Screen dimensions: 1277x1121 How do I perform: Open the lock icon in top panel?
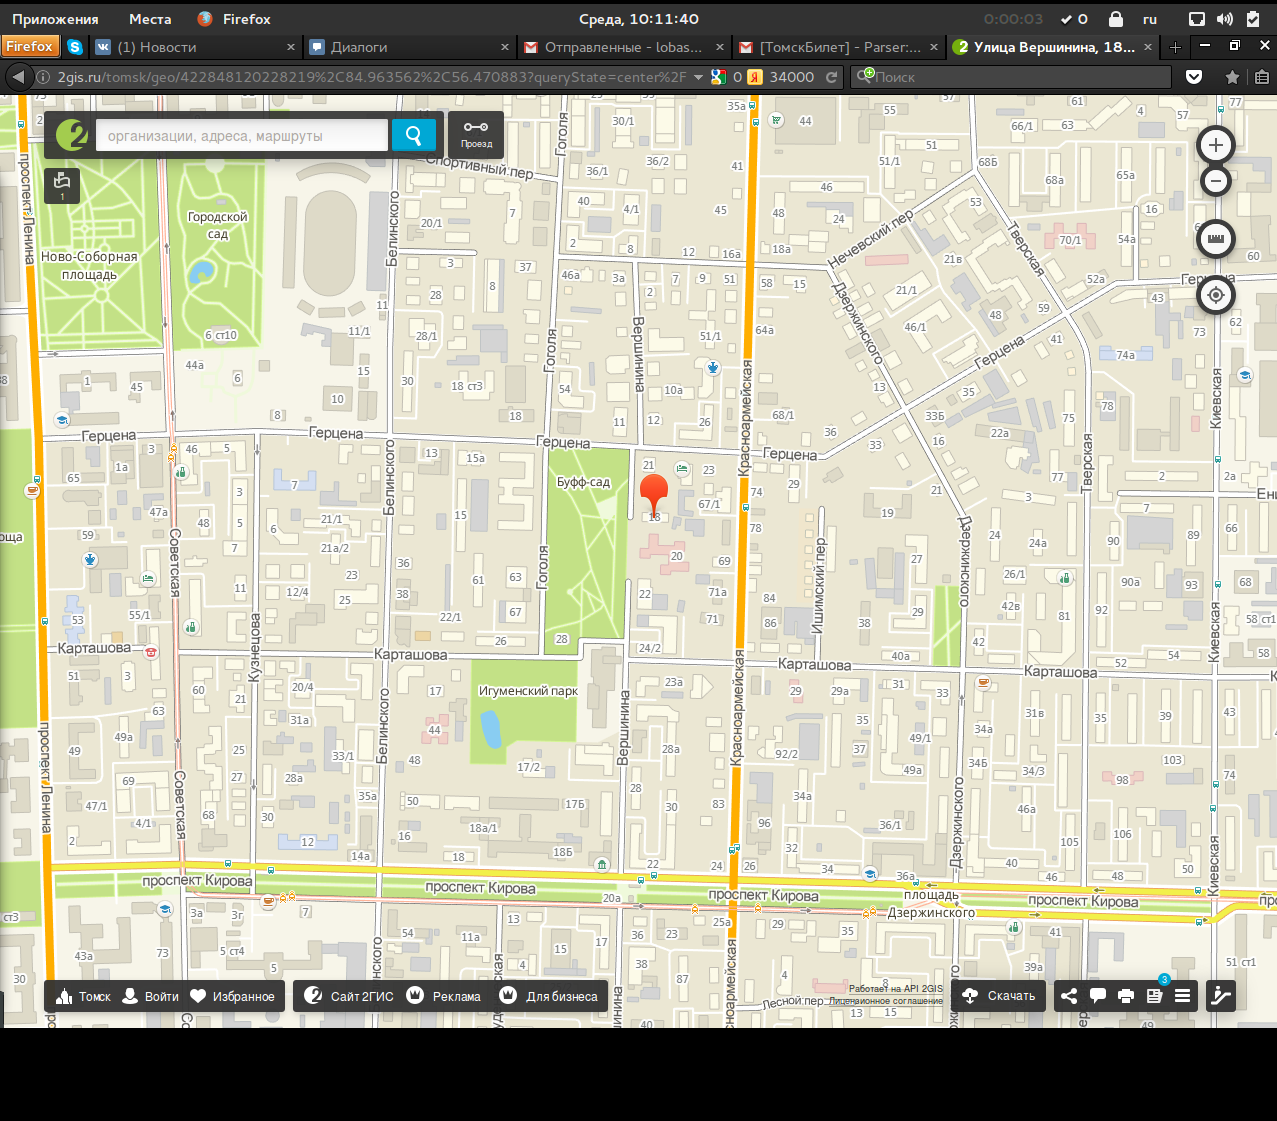point(1116,19)
